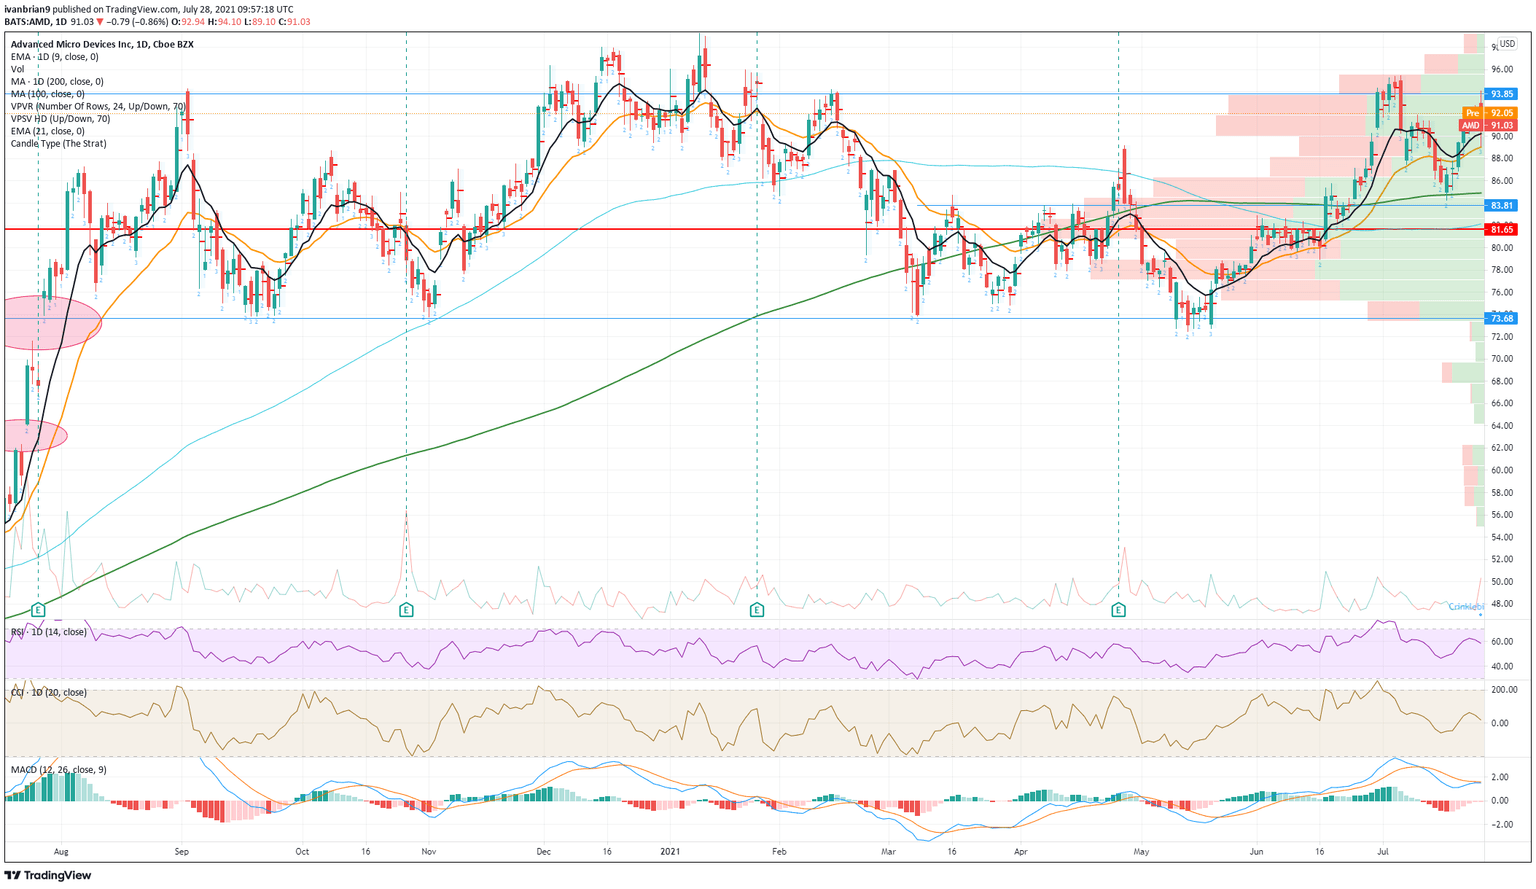The height and width of the screenshot is (889, 1536).
Task: Select the EMA - 1D (9, close, 0) legend
Action: tap(55, 57)
